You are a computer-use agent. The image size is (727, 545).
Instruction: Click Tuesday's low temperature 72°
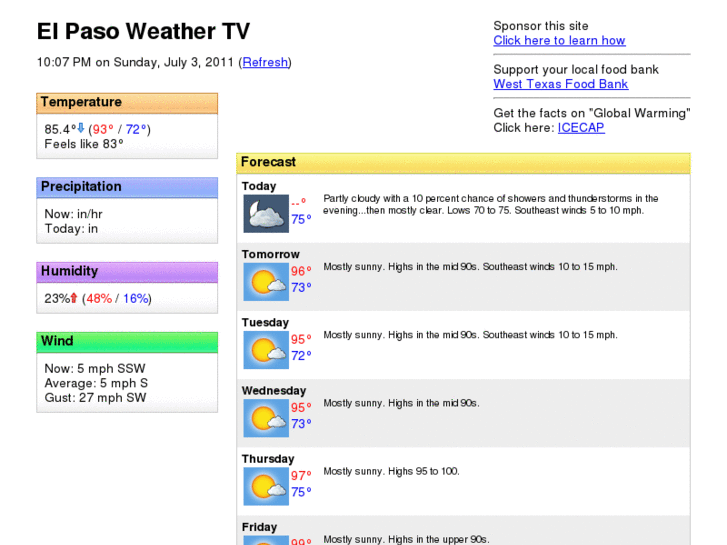301,355
